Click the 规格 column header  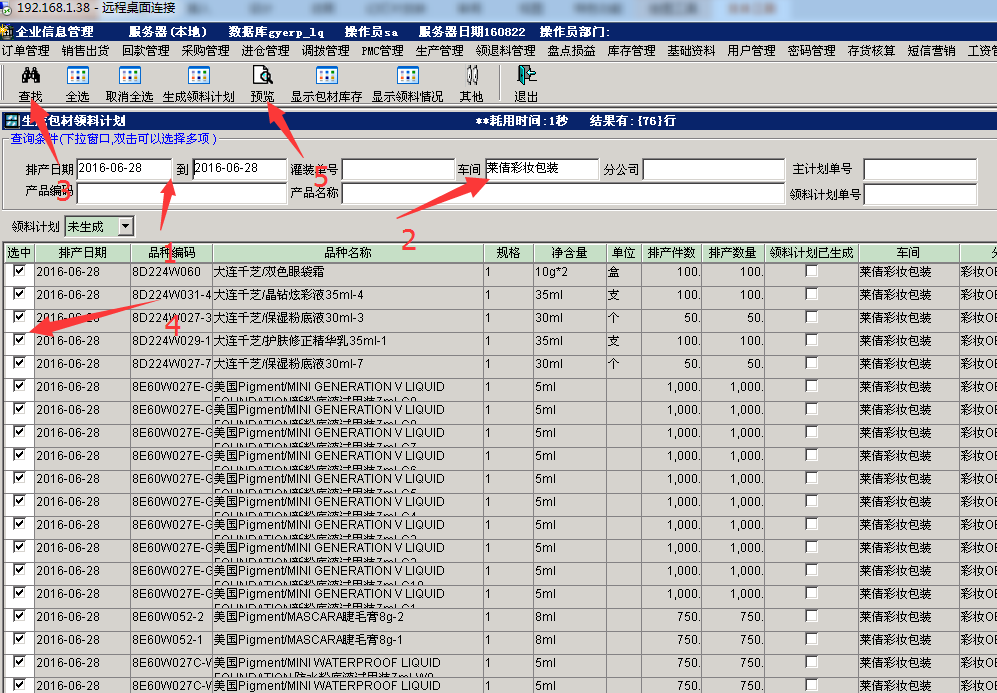[x=509, y=253]
